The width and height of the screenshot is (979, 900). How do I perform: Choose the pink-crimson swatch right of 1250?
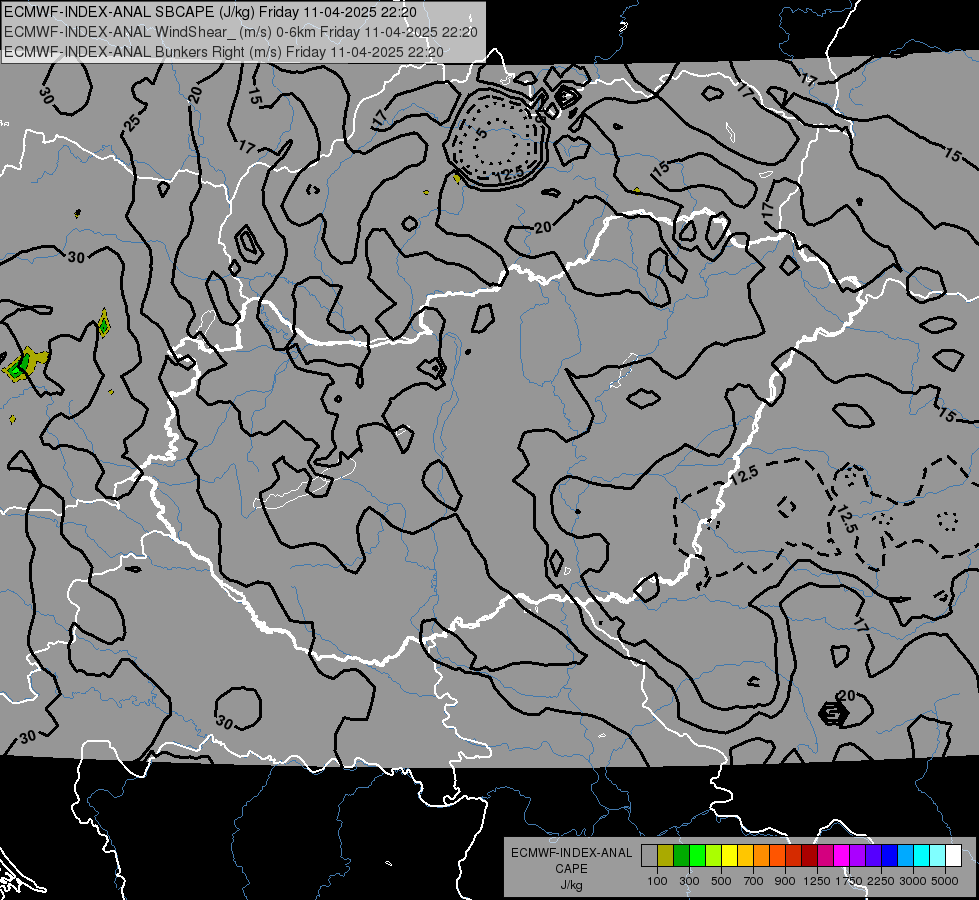click(x=825, y=856)
